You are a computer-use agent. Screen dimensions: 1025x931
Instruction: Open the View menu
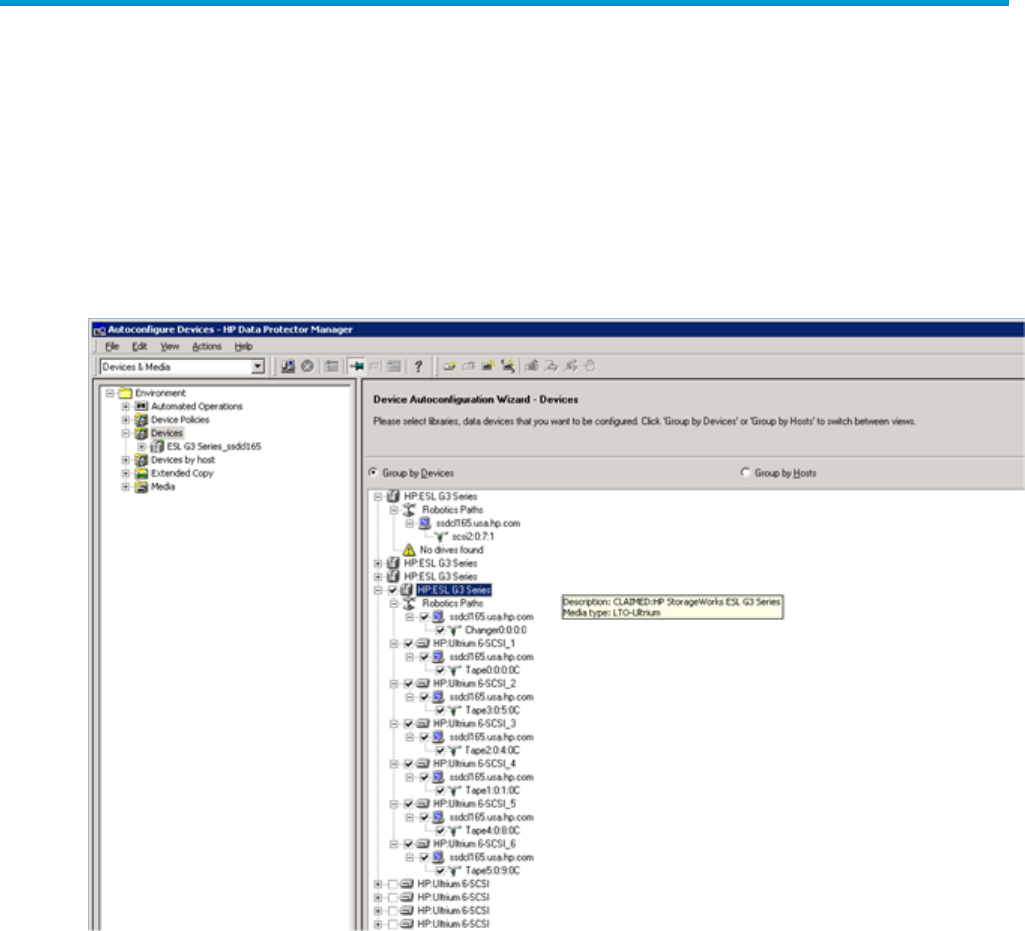tap(170, 346)
